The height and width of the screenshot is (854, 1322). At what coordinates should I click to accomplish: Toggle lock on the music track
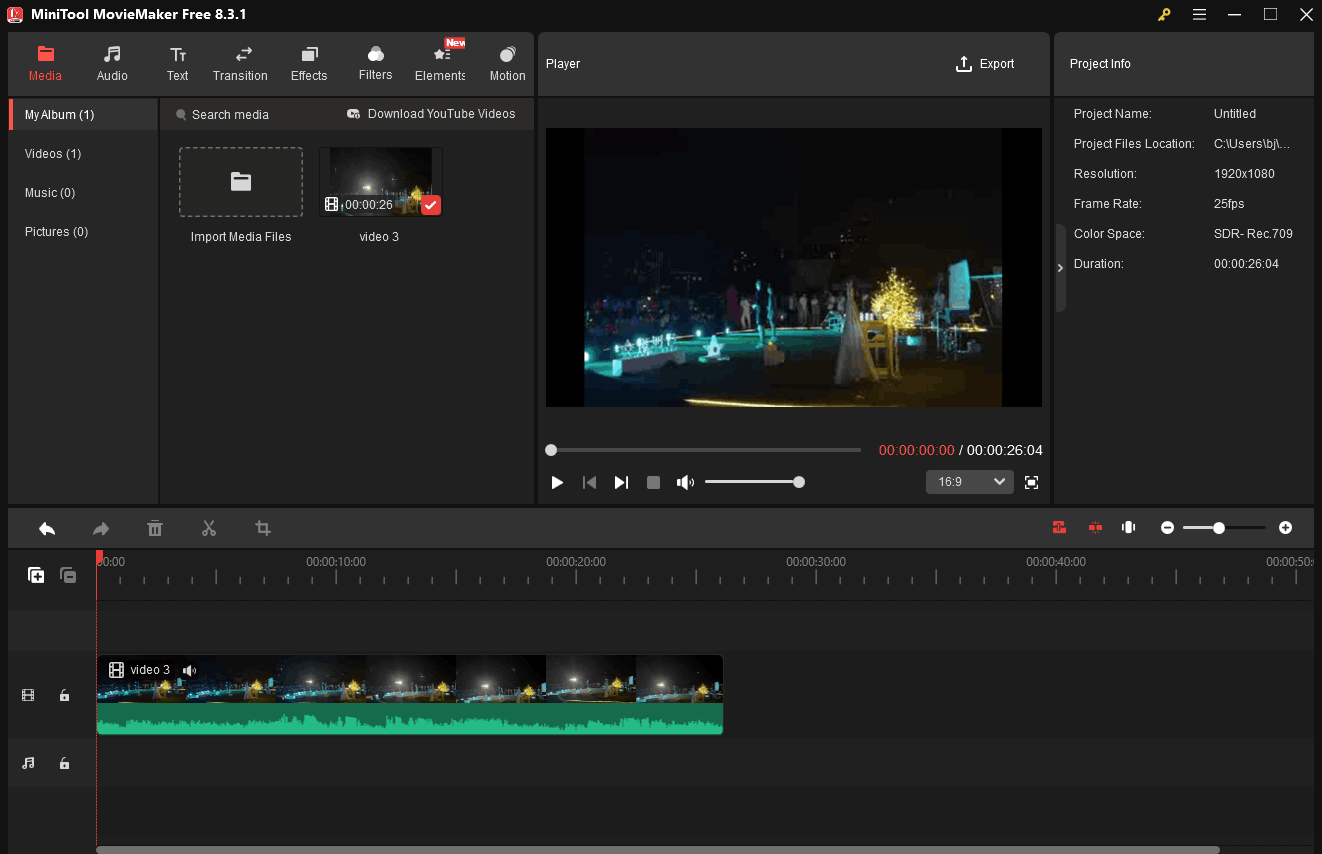tap(64, 762)
